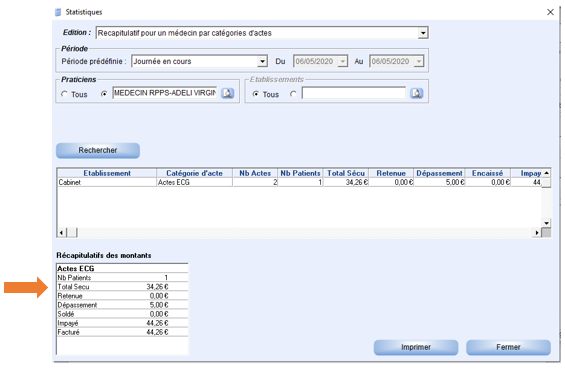Image resolution: width=565 pixels, height=372 pixels.
Task: Expand the Edition dropdown list
Action: click(x=423, y=33)
